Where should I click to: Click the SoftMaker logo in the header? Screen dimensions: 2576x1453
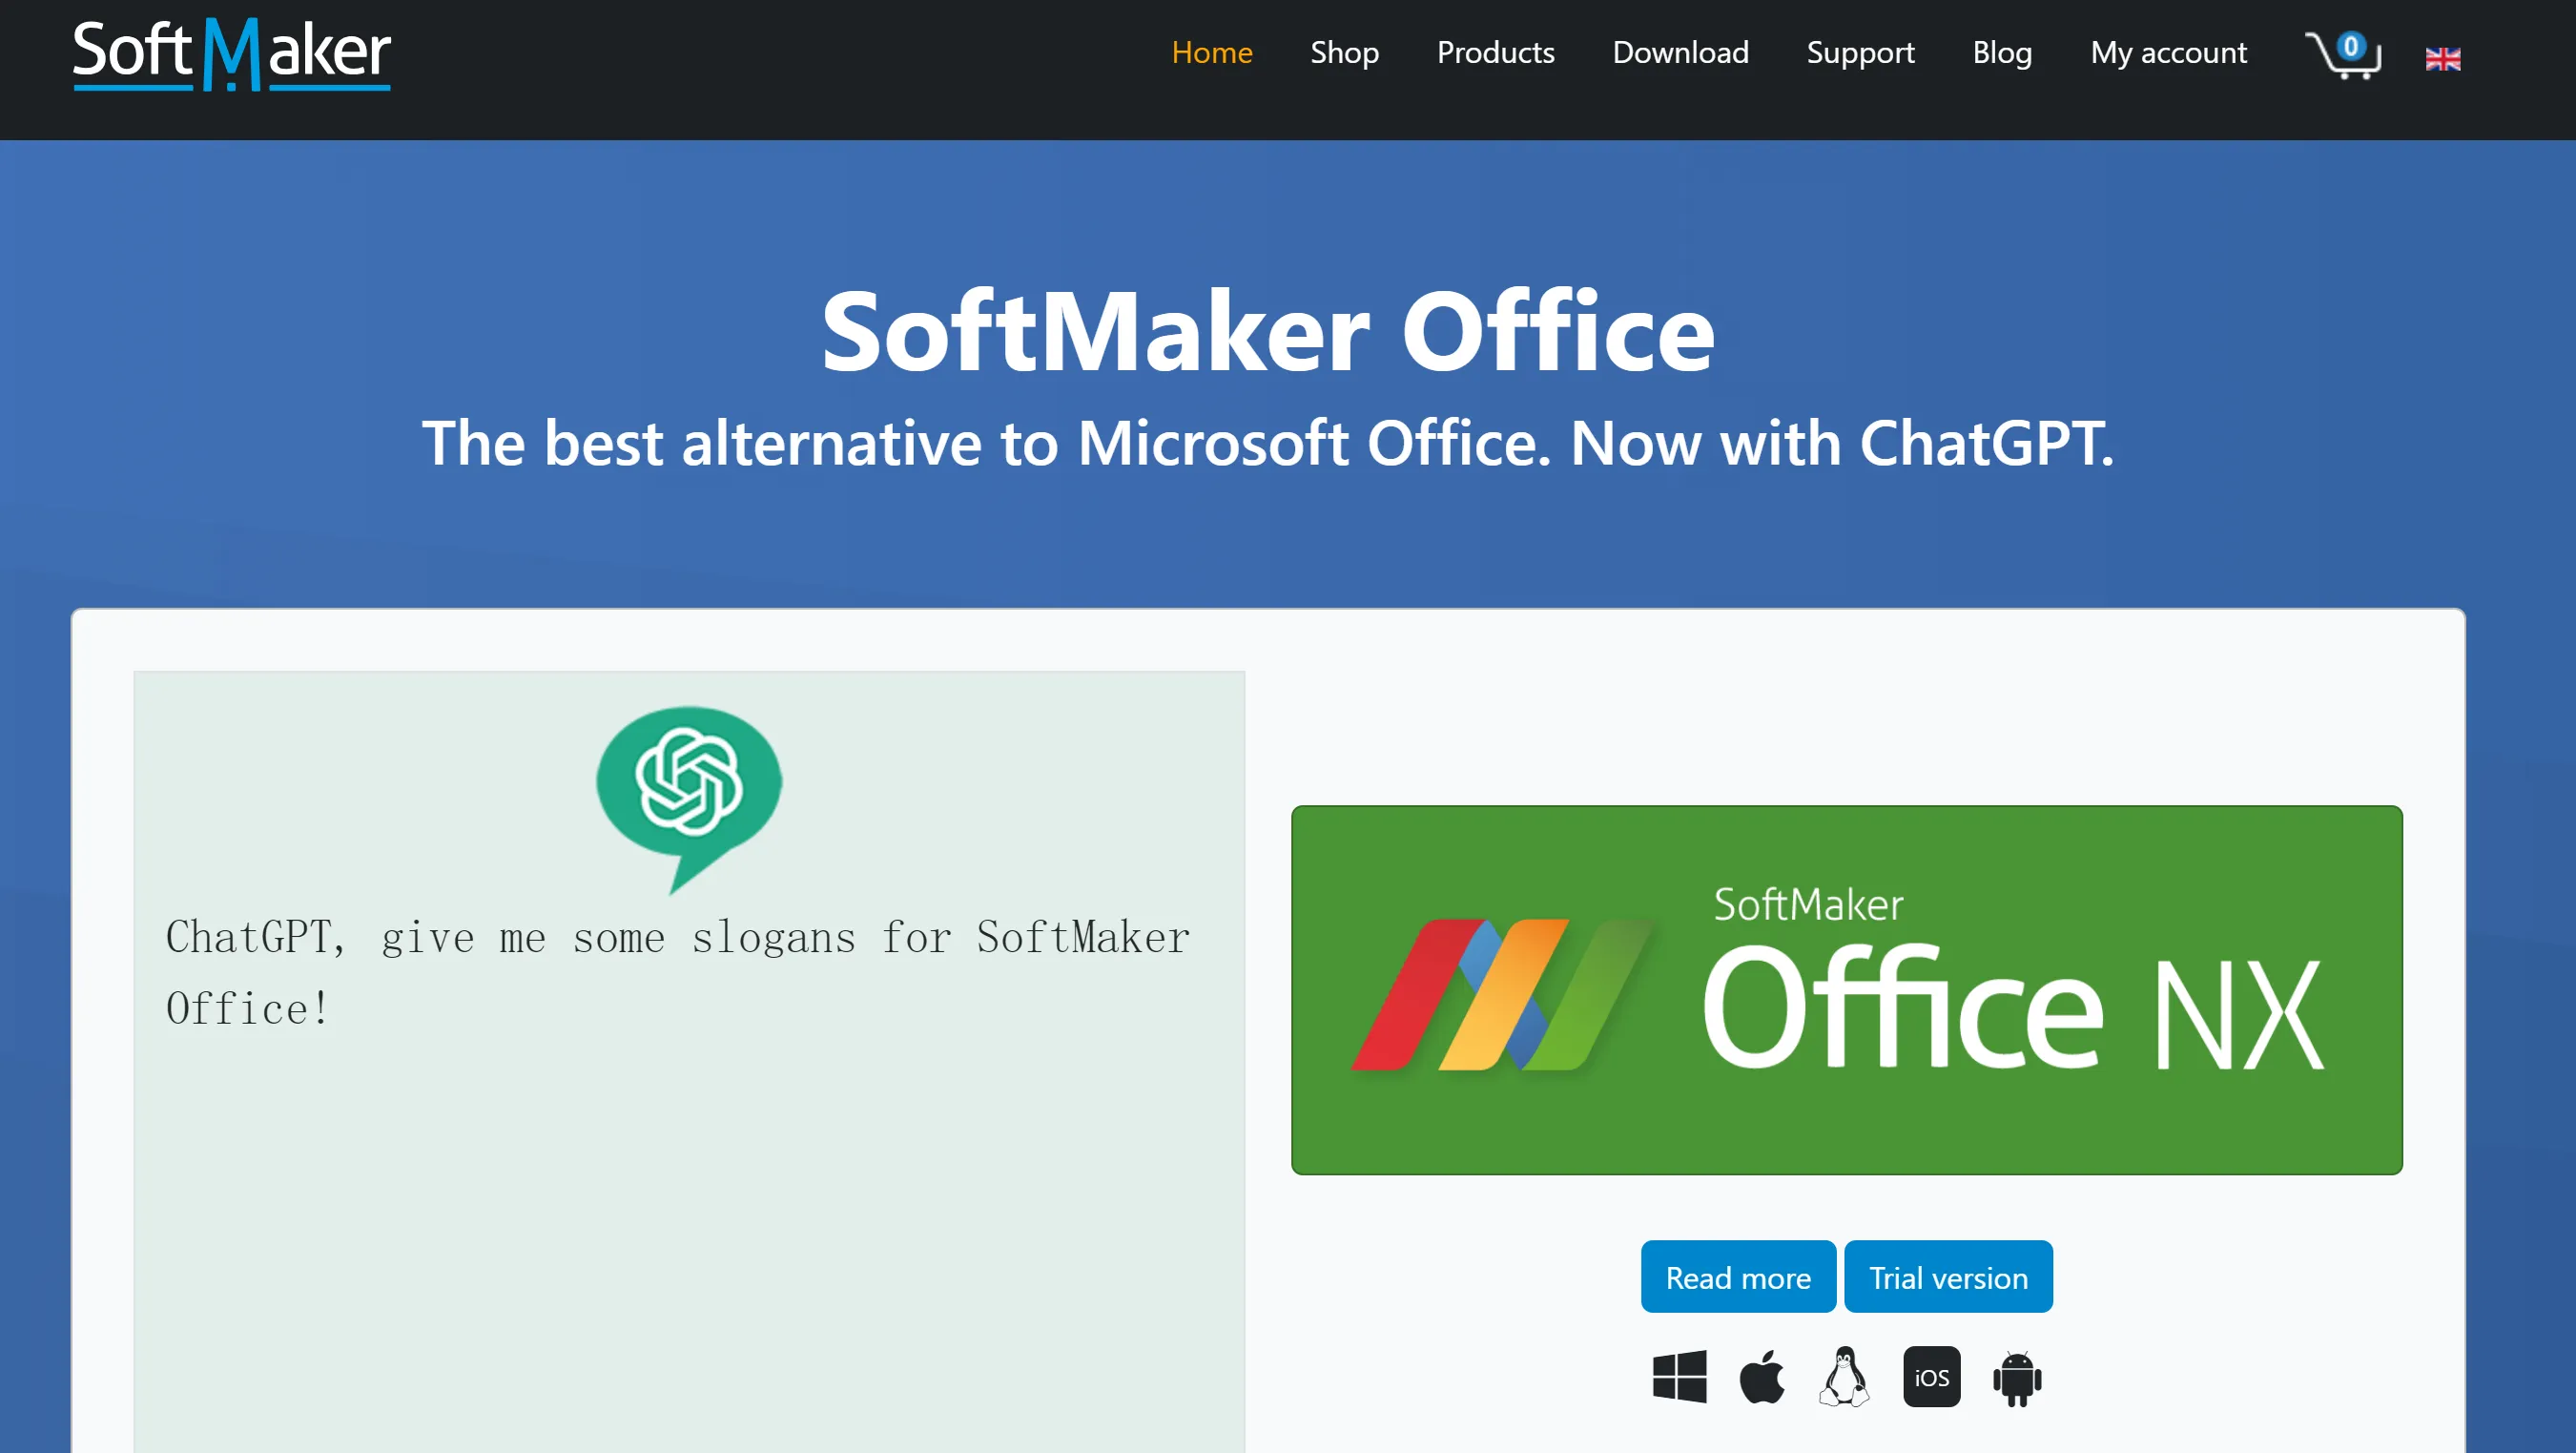coord(231,54)
